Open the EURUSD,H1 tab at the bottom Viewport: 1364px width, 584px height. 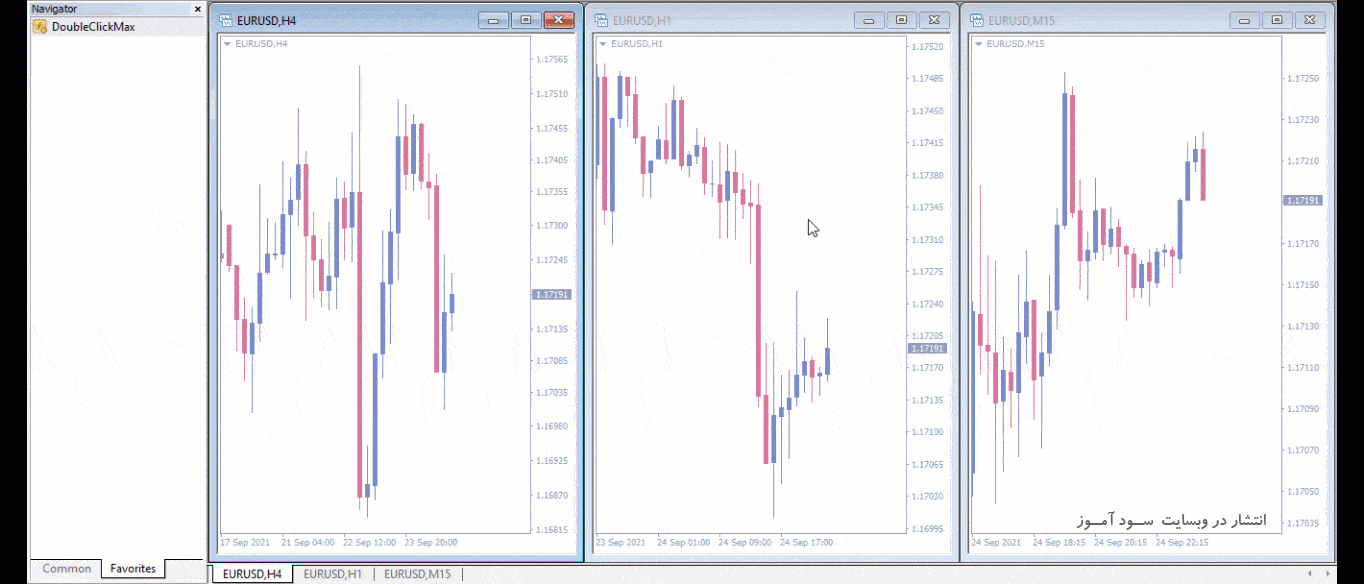click(333, 574)
